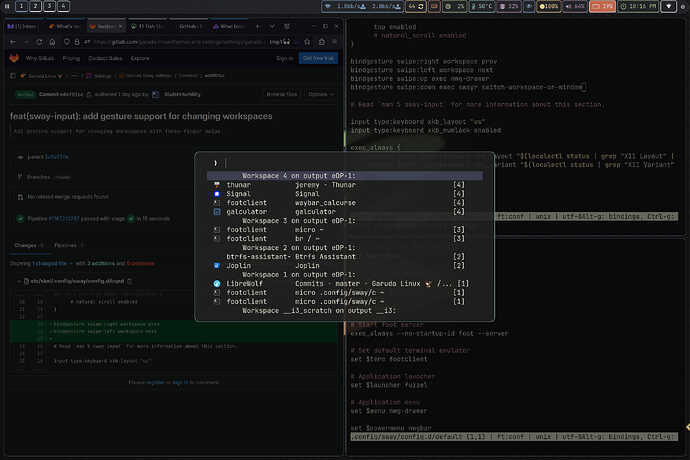Switch to workspace 4 in the top bar
The height and width of the screenshot is (460, 690).
(63, 6)
